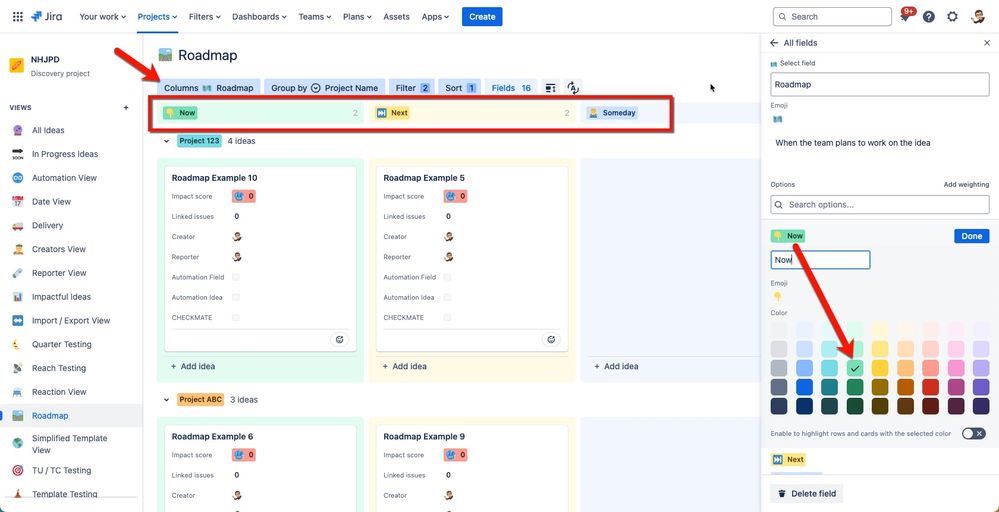This screenshot has width=999, height=512.
Task: Open Date View
Action: (x=52, y=201)
